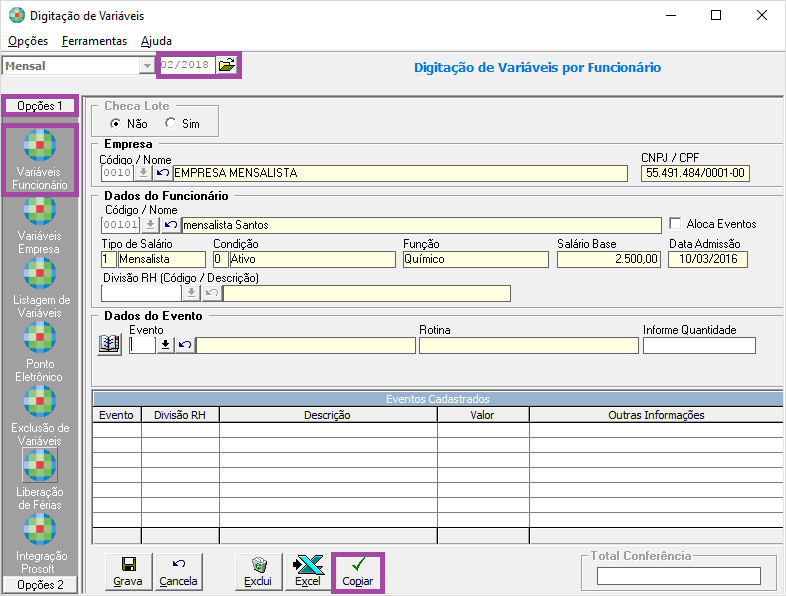Expand the Mensal period type dropdown
786x596 pixels.
coord(147,66)
